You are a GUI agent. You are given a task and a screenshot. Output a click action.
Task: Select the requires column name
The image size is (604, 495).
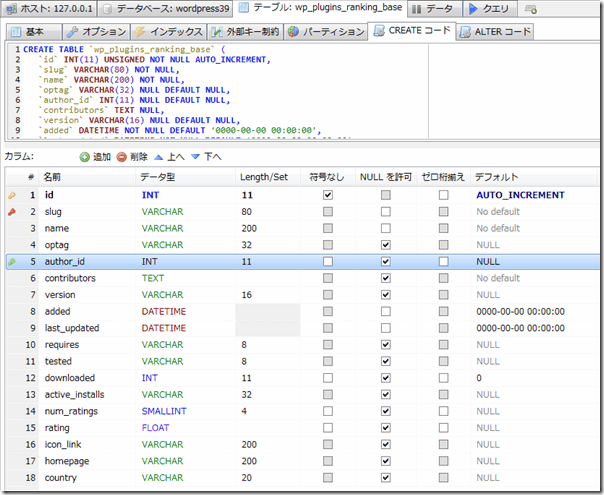(62, 345)
